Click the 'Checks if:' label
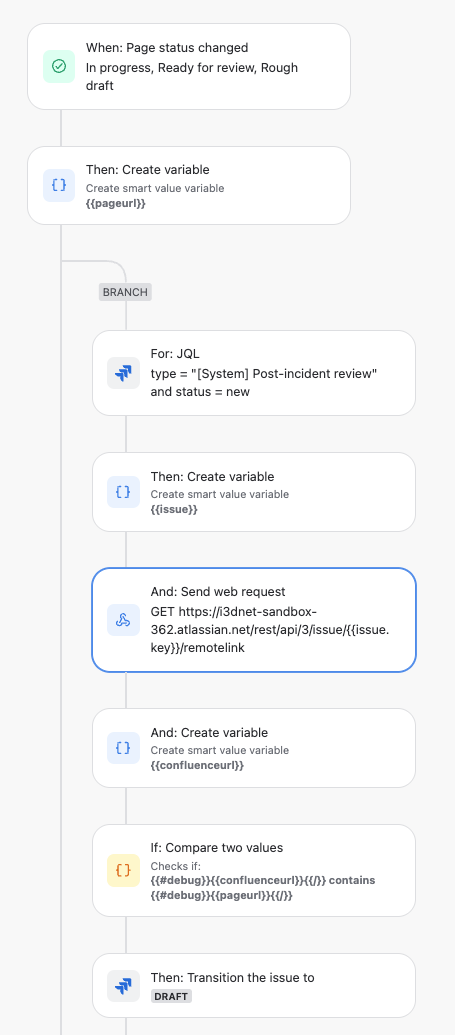The image size is (455, 1035). tap(176, 866)
